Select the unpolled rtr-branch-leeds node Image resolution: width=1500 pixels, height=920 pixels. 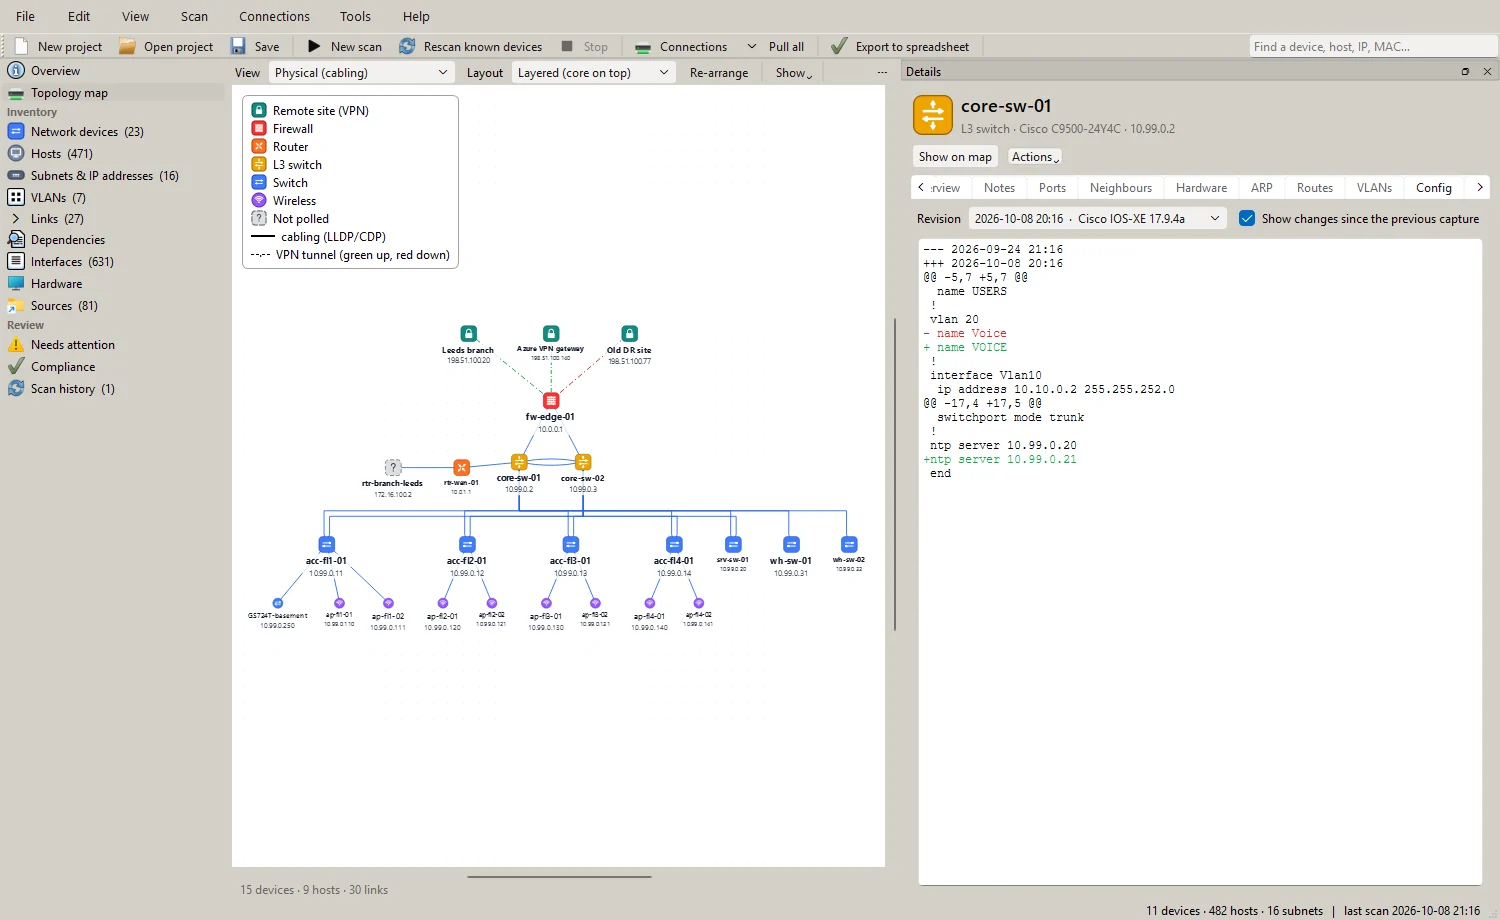tap(393, 467)
